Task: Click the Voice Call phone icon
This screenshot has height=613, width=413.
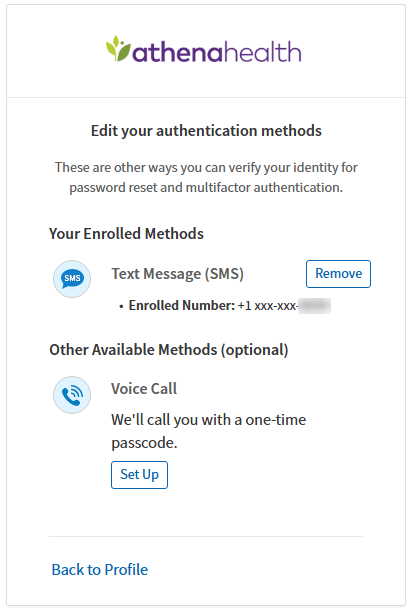Action: pyautogui.click(x=72, y=395)
